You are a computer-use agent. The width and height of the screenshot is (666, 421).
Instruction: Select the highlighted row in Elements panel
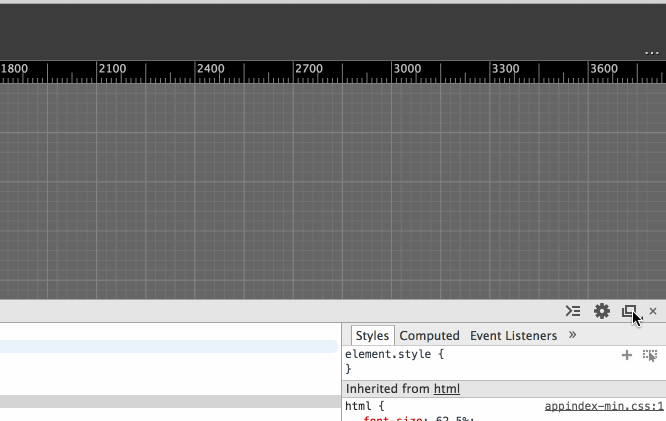point(168,347)
